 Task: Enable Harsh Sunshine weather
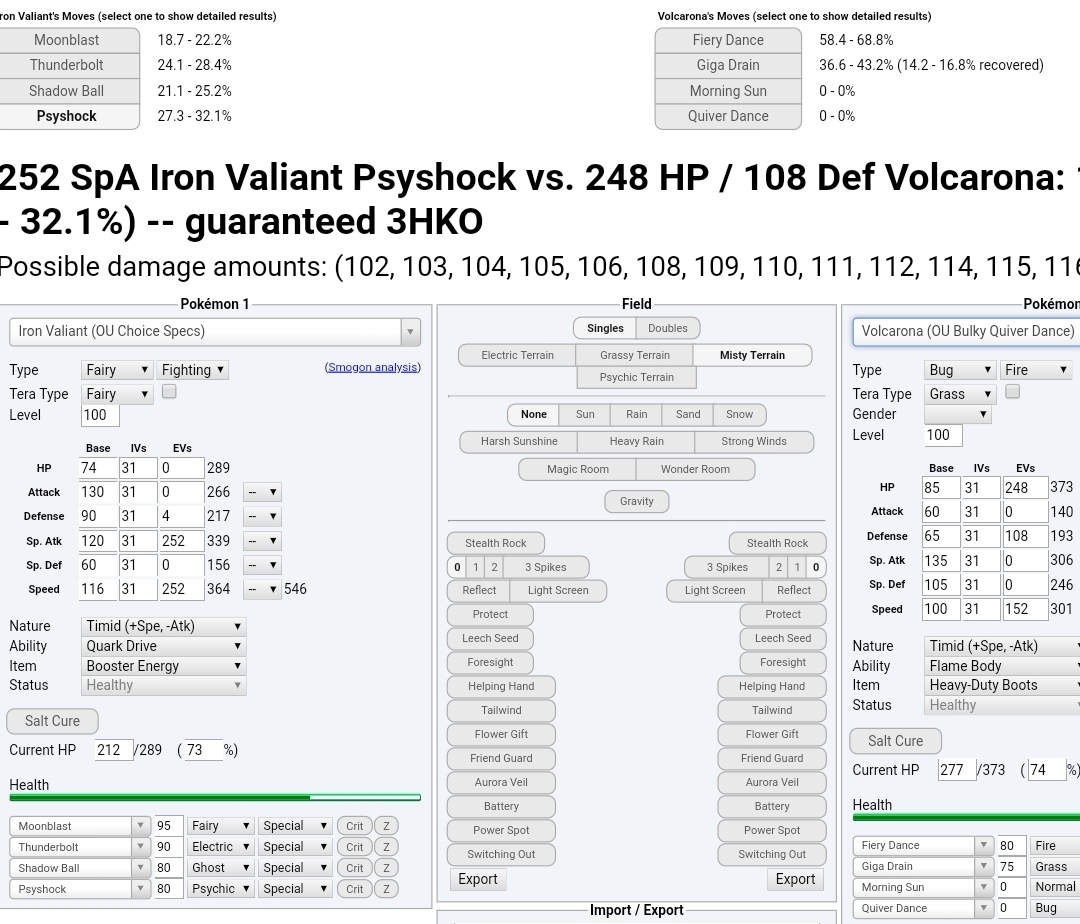click(x=519, y=441)
